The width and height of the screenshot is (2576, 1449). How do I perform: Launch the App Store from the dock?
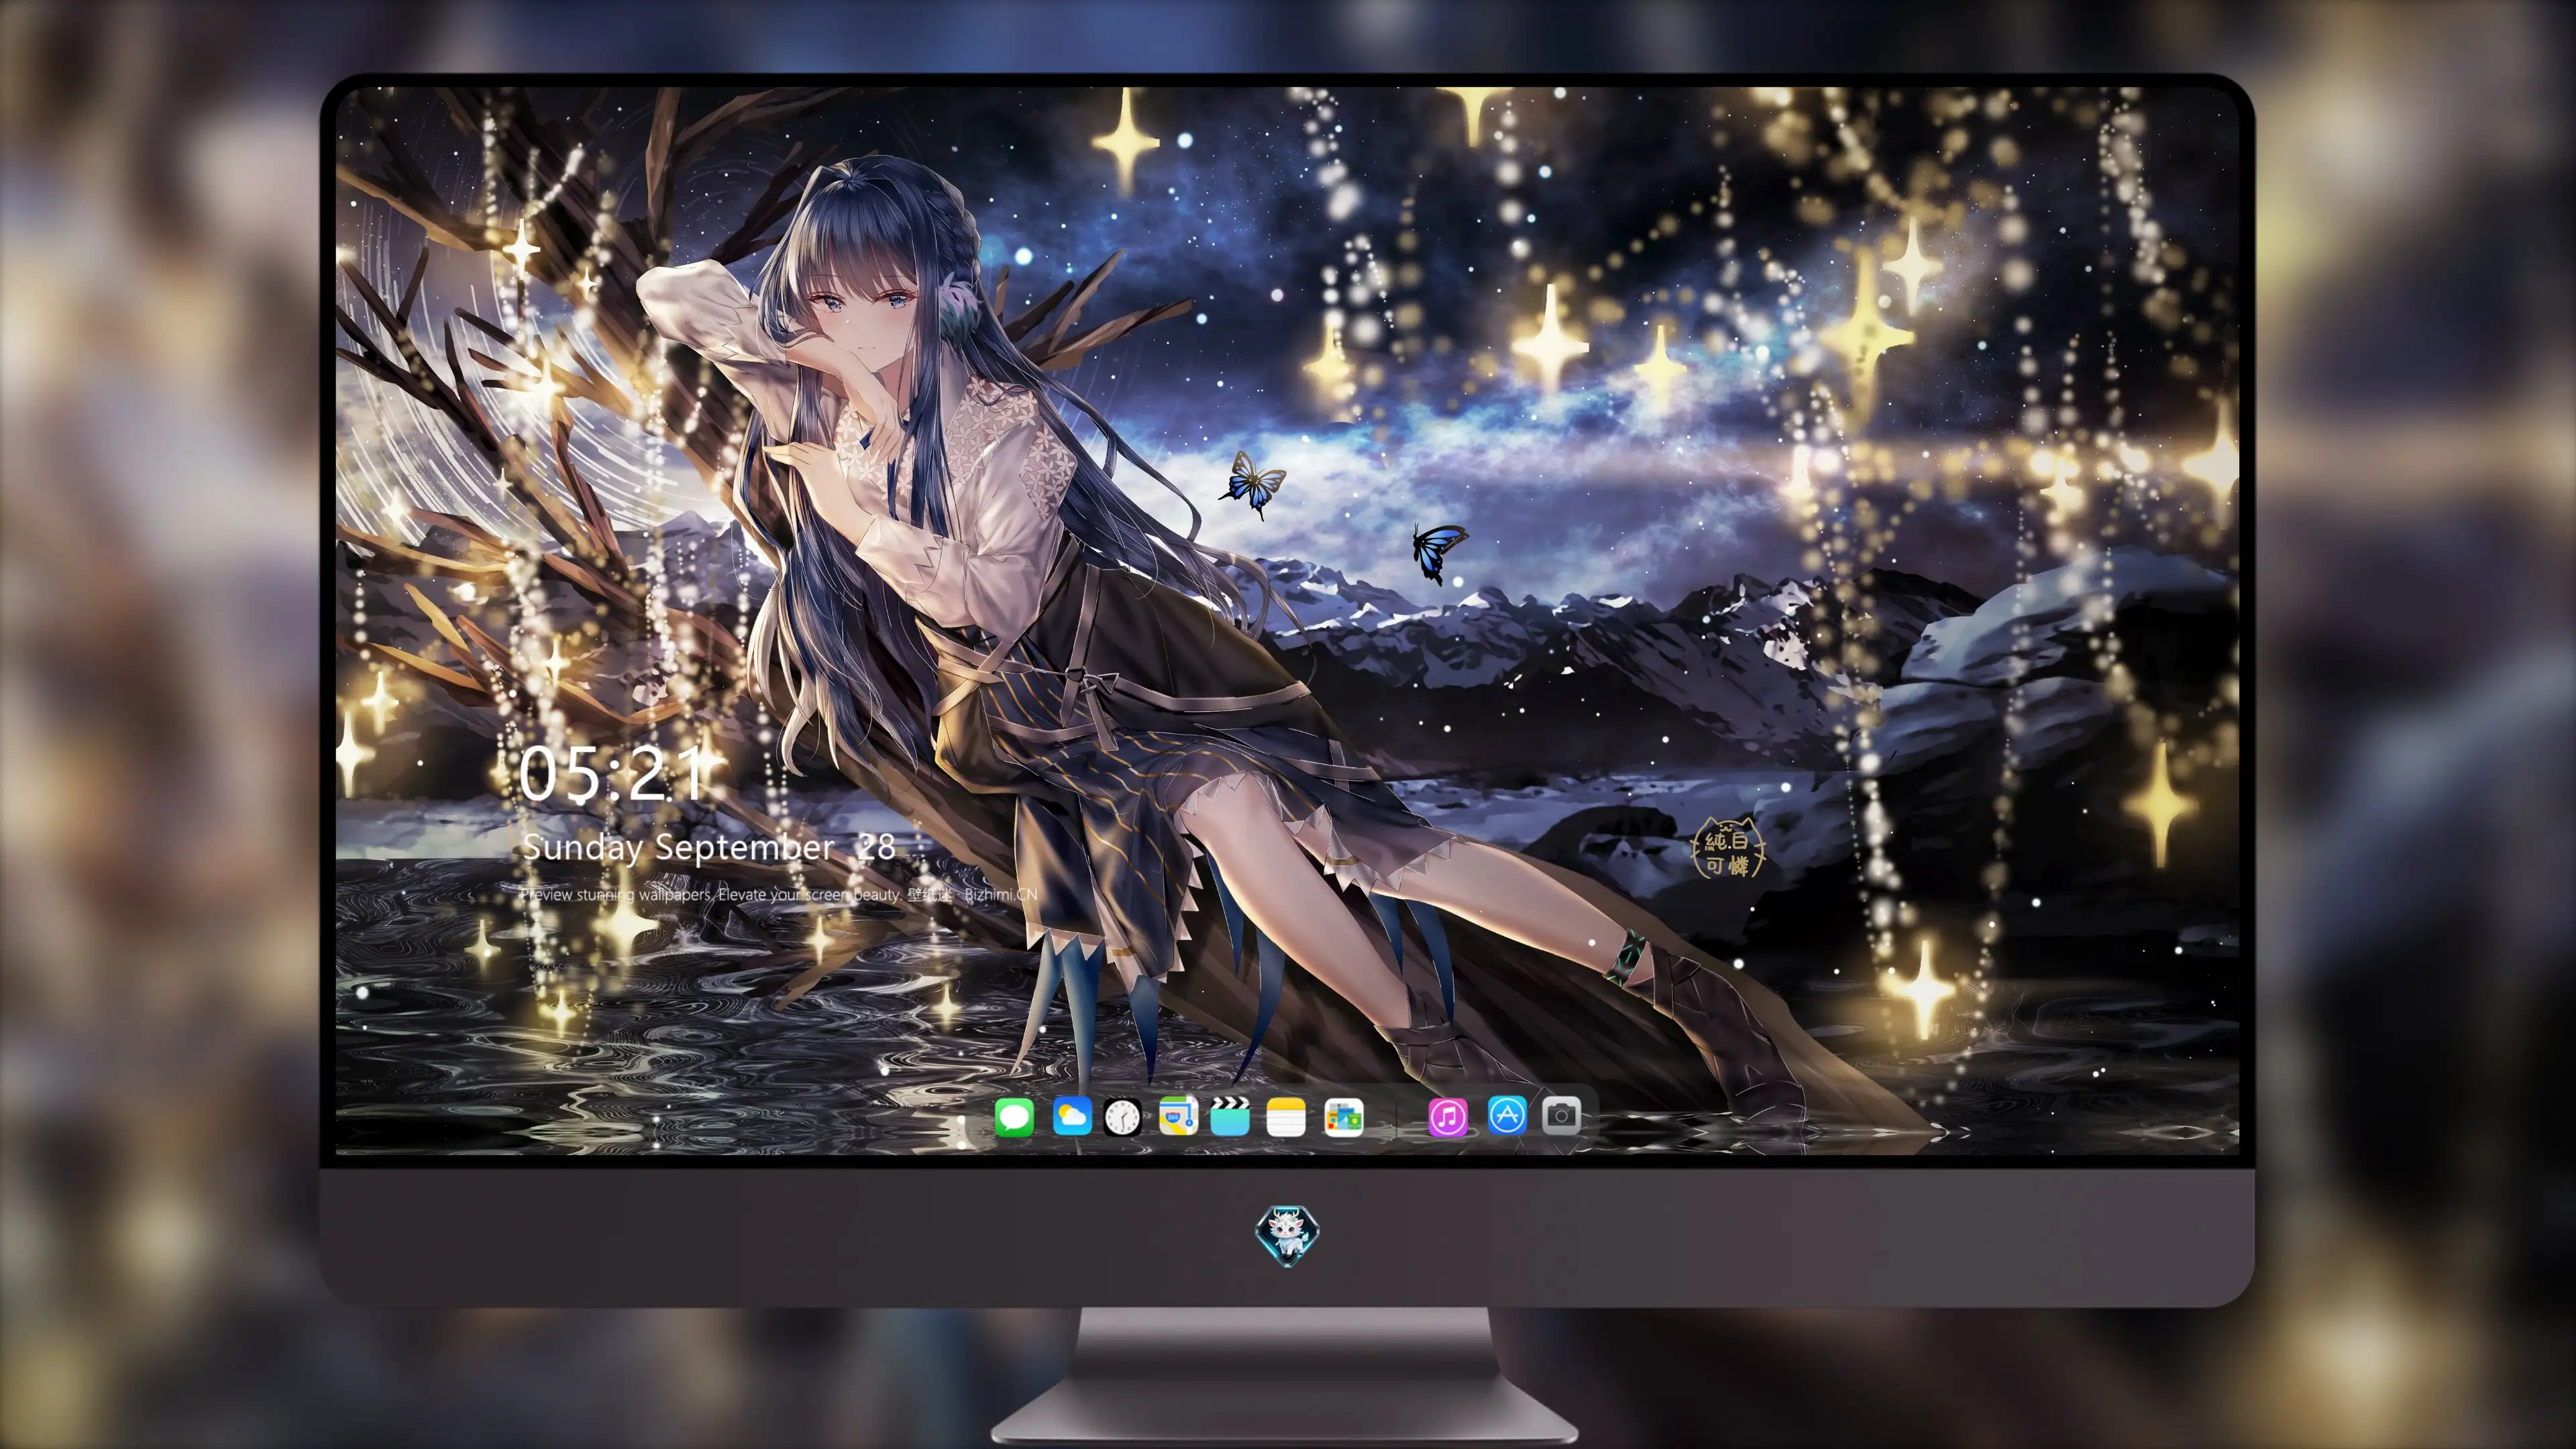pyautogui.click(x=1507, y=1115)
